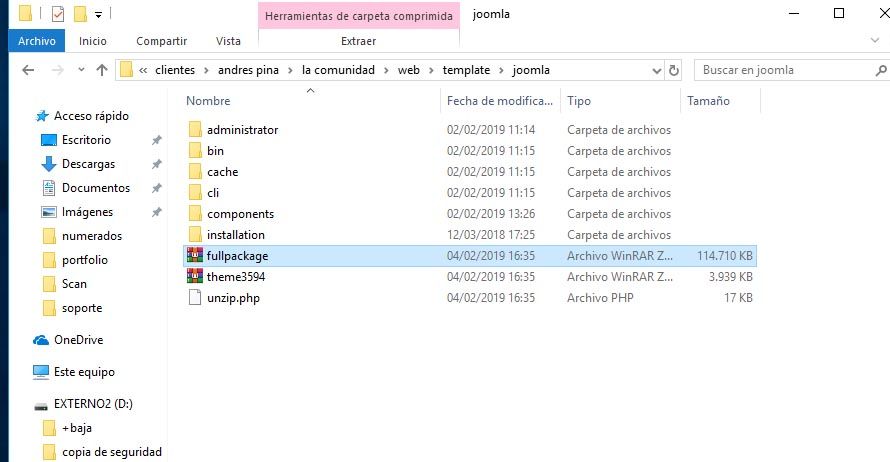
Task: Navigate to clientes in breadcrumb
Action: (175, 70)
